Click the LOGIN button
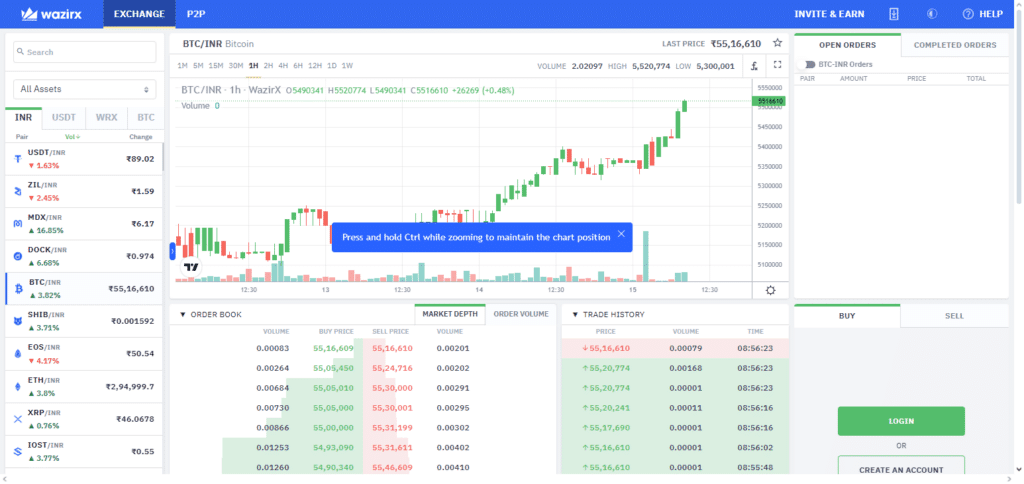 click(x=901, y=421)
